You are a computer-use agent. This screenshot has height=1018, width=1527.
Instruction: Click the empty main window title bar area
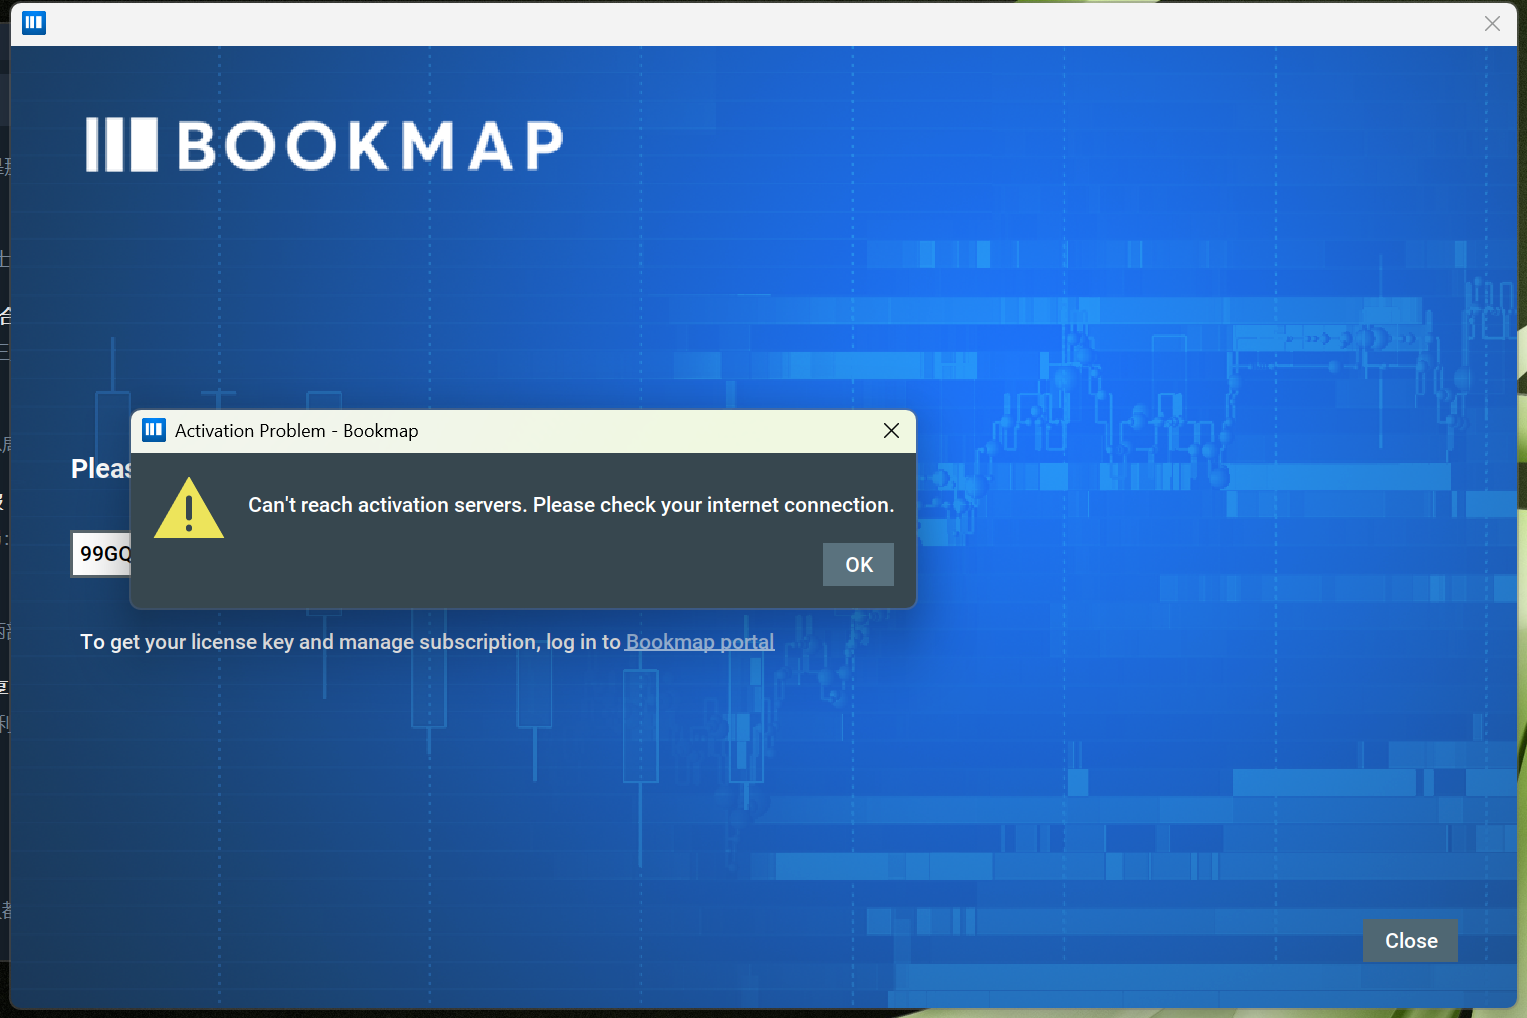pyautogui.click(x=760, y=23)
